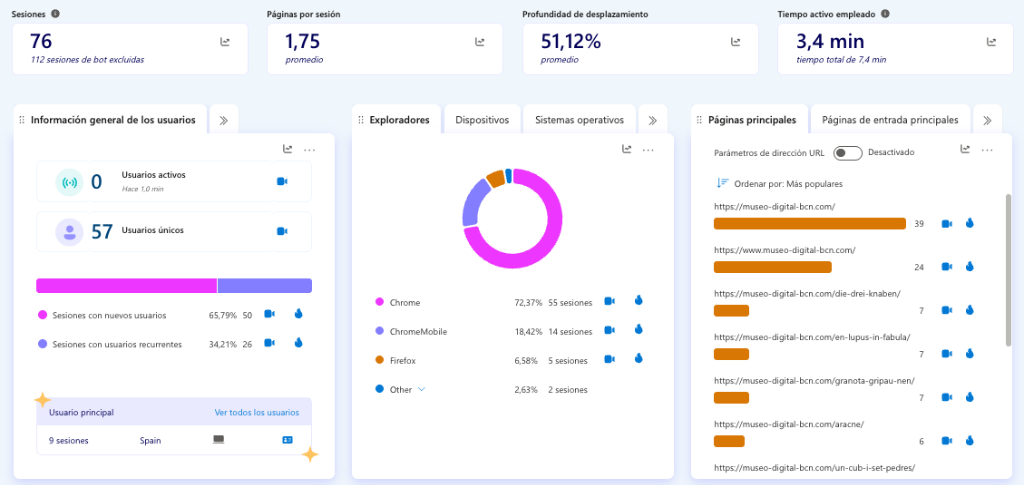Click the pink new users sessions bar
The image size is (1024, 485).
click(x=126, y=286)
